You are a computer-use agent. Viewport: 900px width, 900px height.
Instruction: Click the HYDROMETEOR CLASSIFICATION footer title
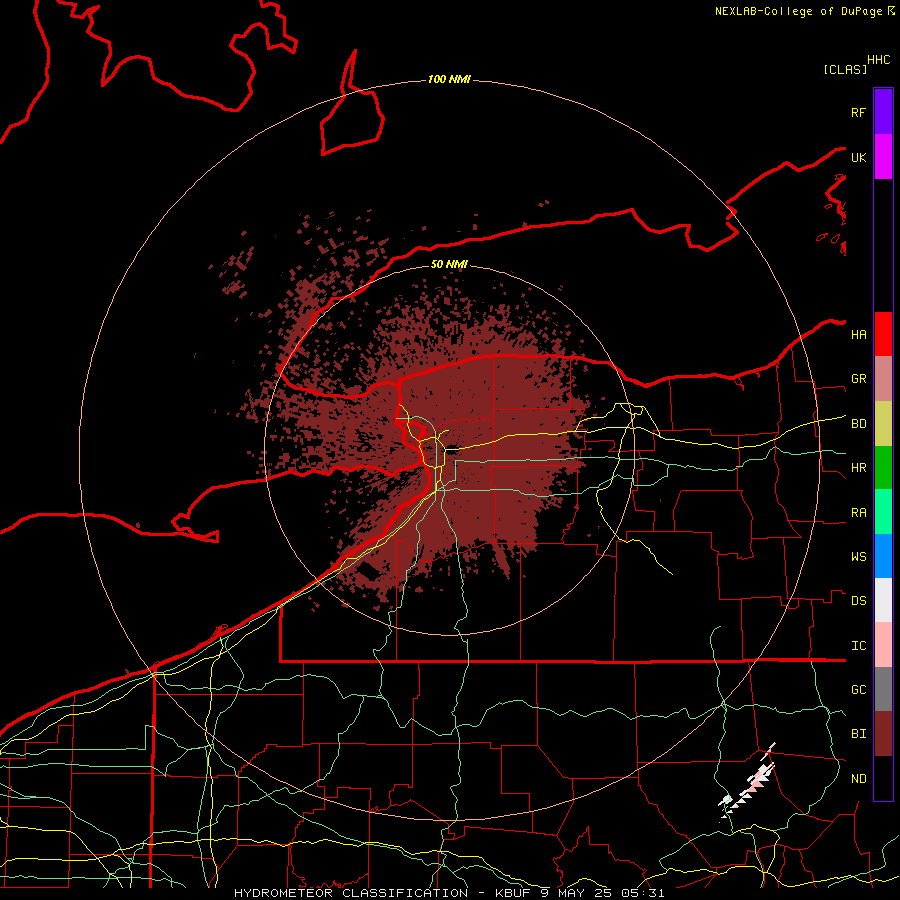pyautogui.click(x=351, y=893)
